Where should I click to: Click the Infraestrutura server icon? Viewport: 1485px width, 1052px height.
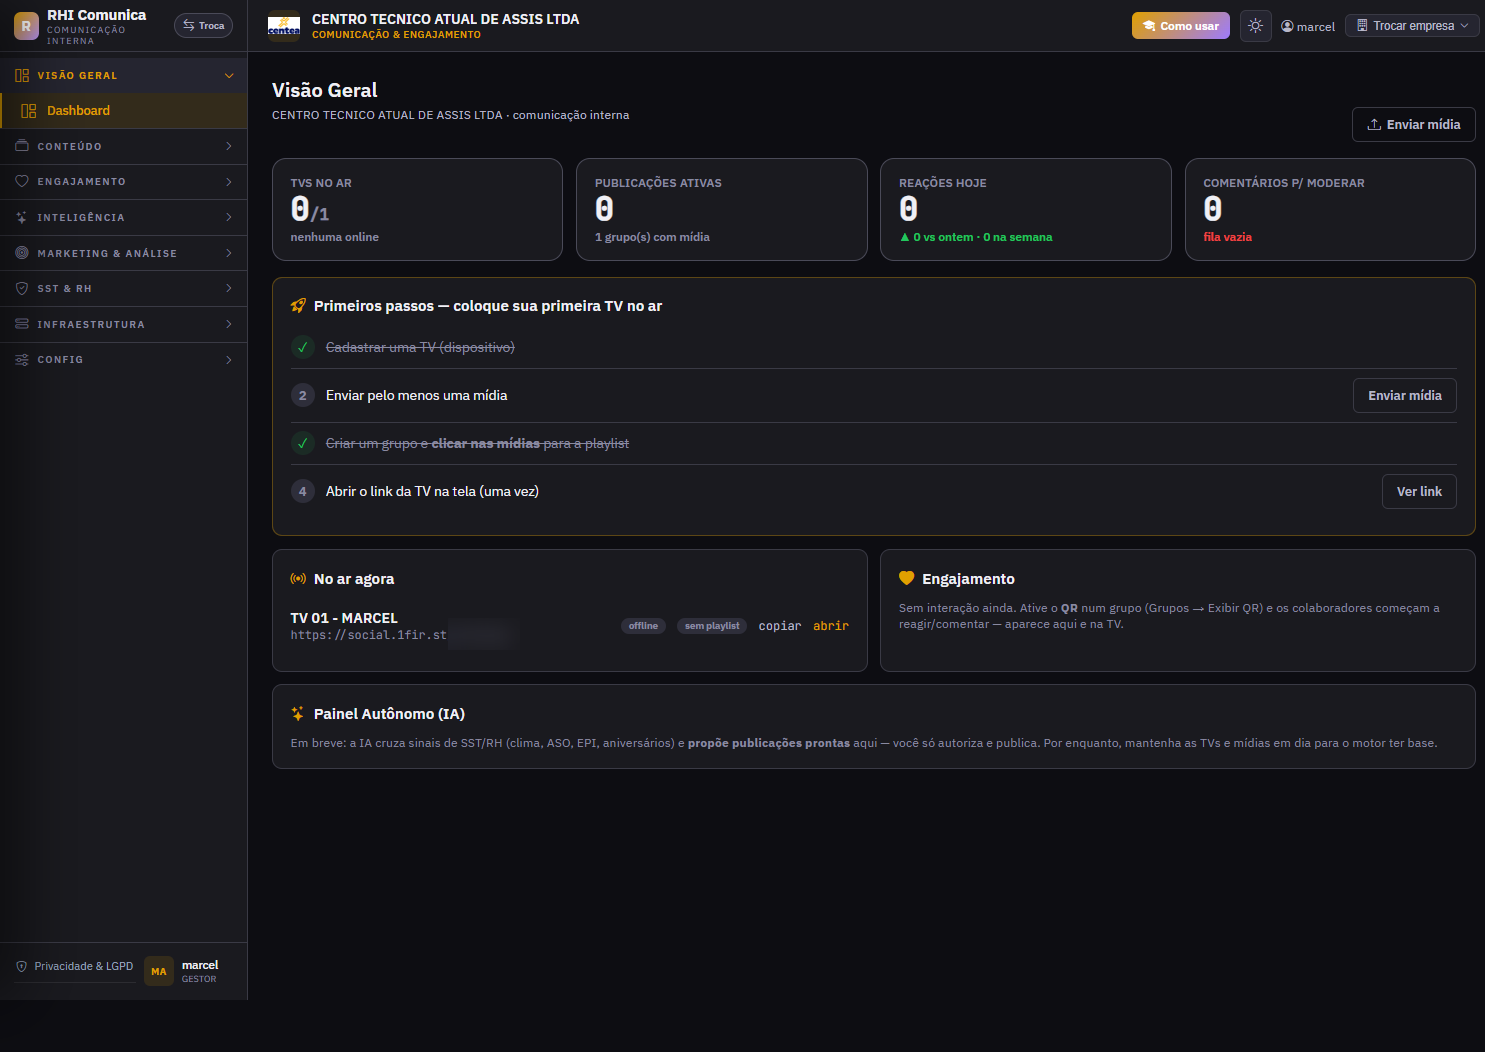click(x=22, y=324)
